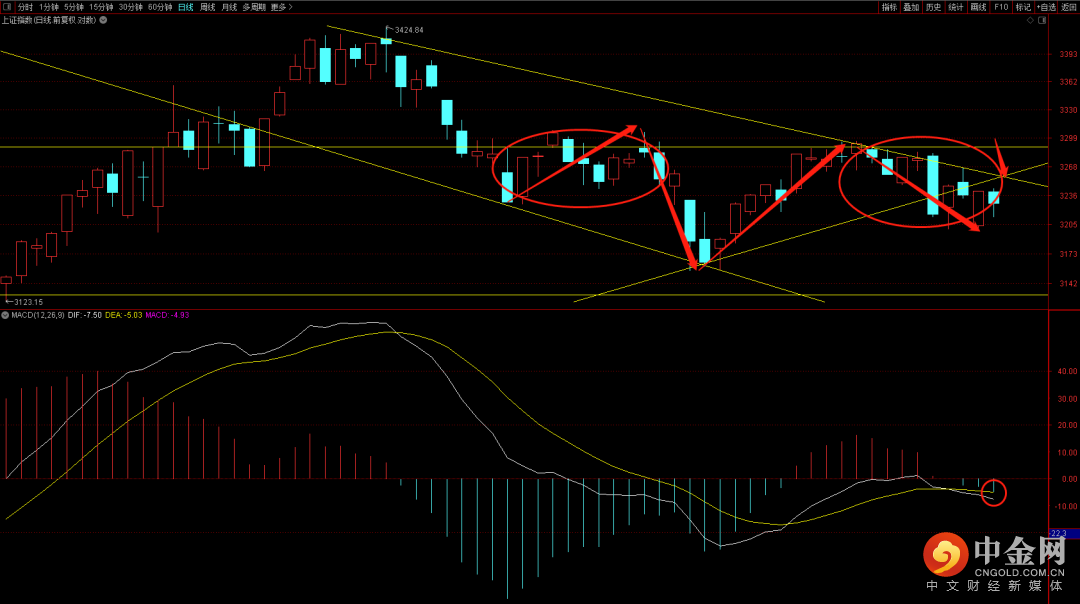Click the 叠加 overlay button
Image resolution: width=1080 pixels, height=604 pixels.
pyautogui.click(x=911, y=7)
